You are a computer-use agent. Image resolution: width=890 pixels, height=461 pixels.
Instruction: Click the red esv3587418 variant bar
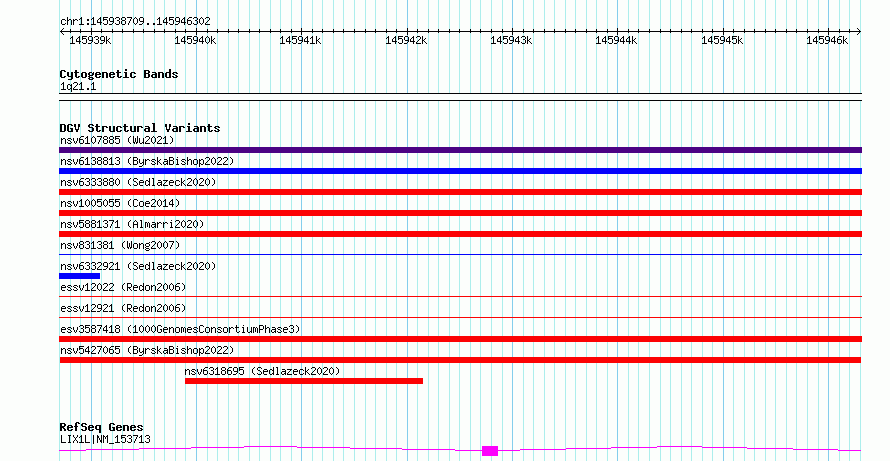click(460, 339)
